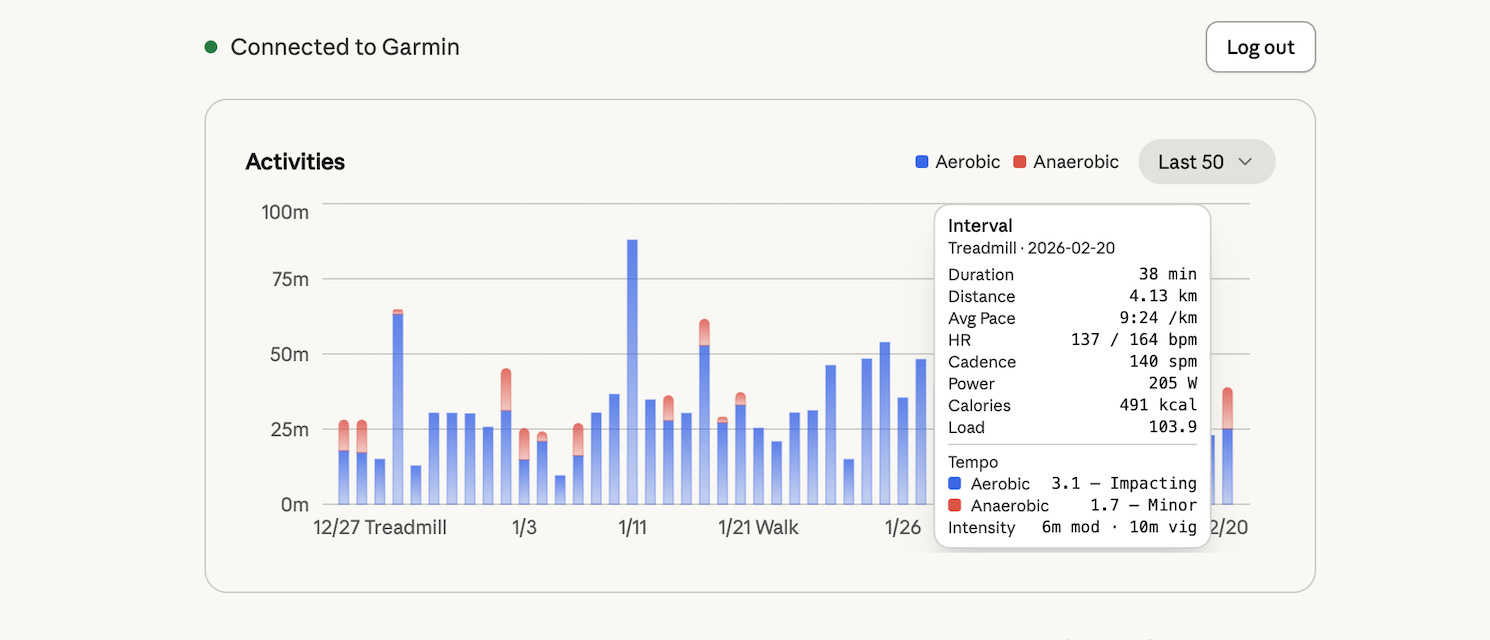Expand the Tempo section of the tooltip
1490x640 pixels.
click(x=972, y=462)
